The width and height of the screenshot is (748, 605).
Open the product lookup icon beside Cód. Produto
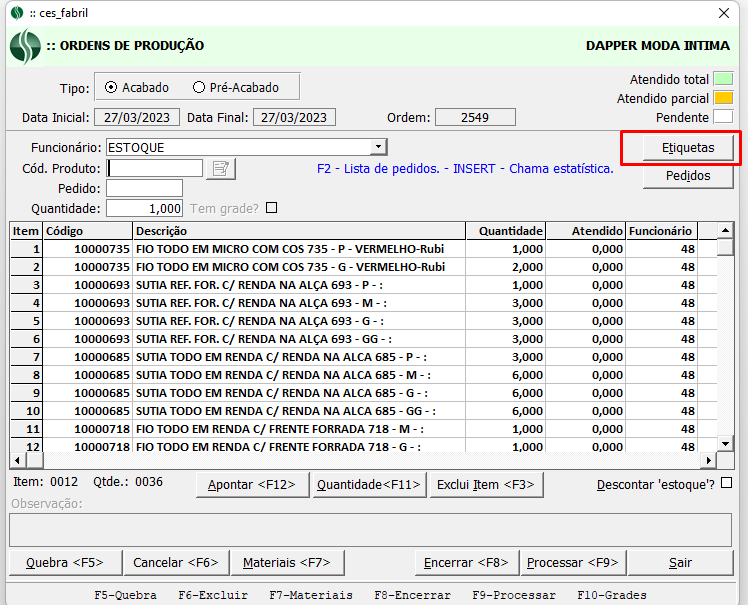point(221,169)
